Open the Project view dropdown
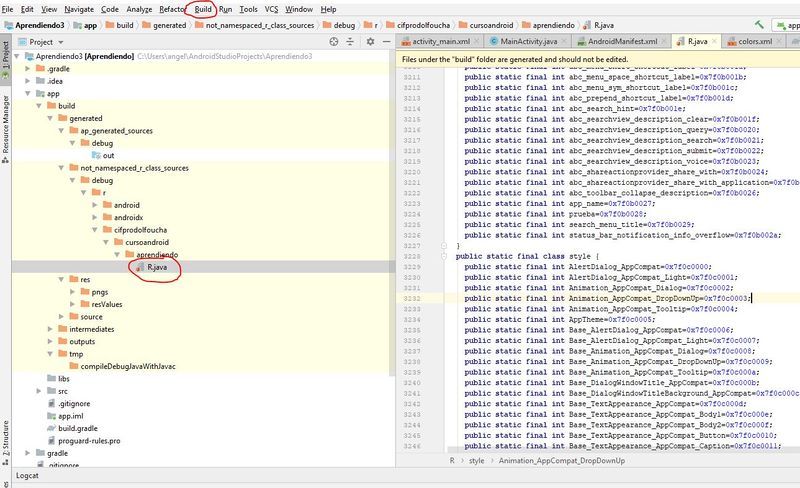Image resolution: width=800 pixels, height=488 pixels. pyautogui.click(x=61, y=42)
